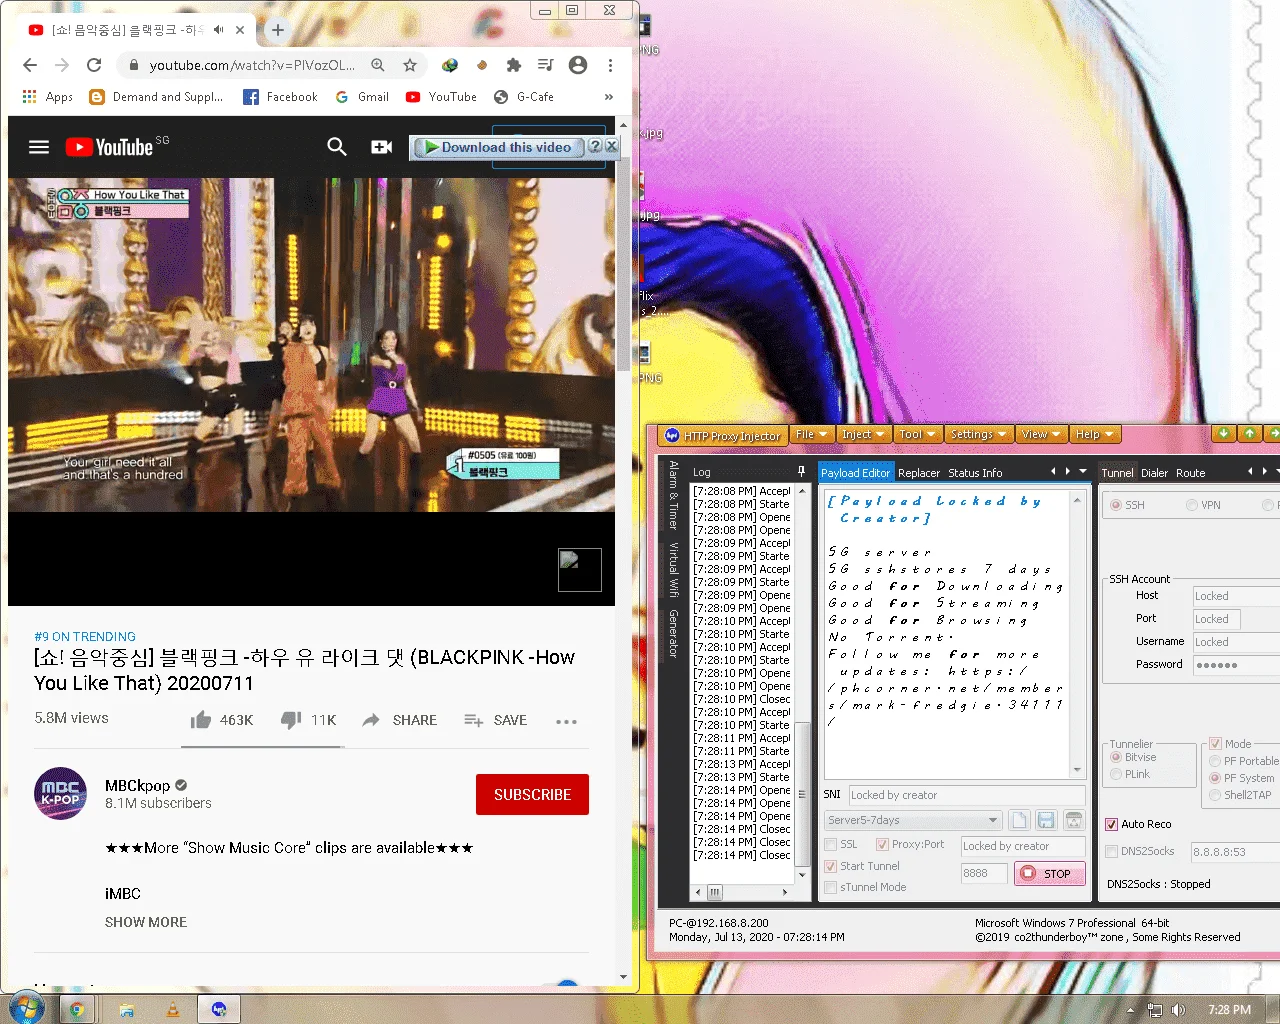Open Alarm & Timer side panel
Viewport: 1280px width, 1024px height.
click(674, 495)
